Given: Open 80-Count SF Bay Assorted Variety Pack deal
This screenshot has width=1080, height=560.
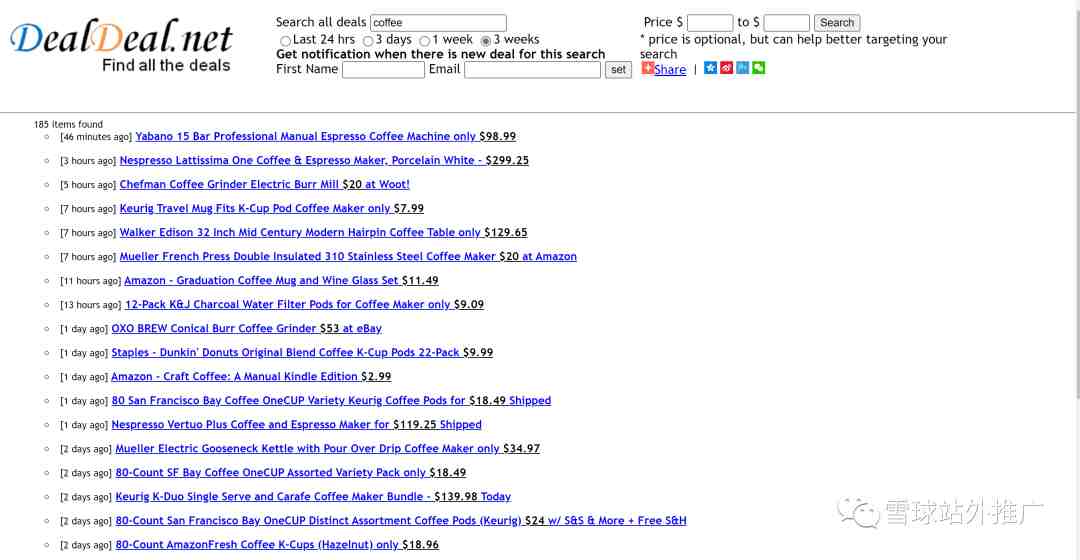Looking at the screenshot, I should click(x=291, y=473).
